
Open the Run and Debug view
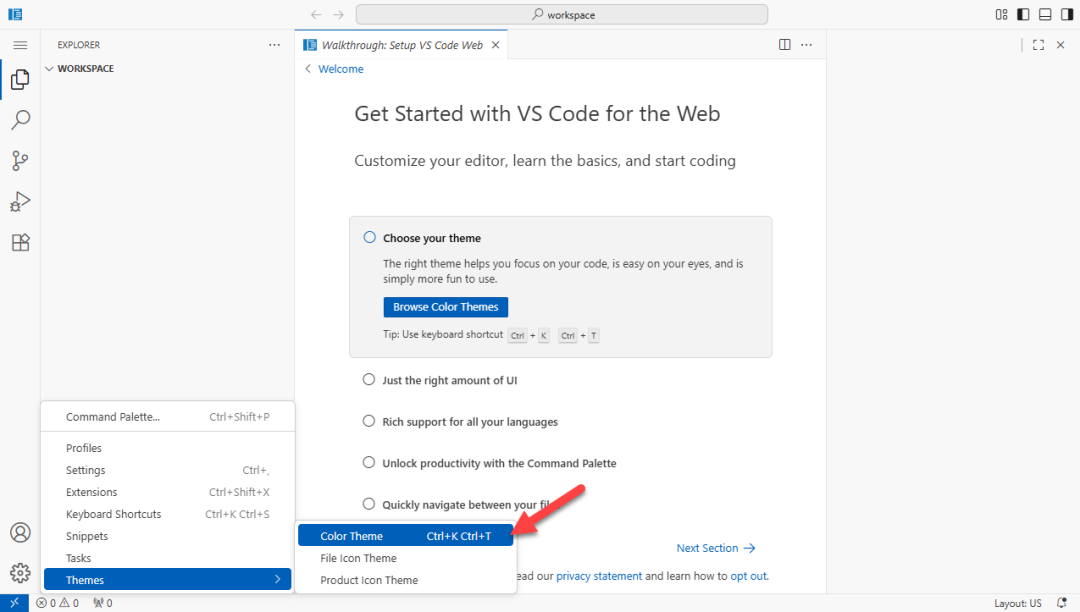(x=20, y=201)
